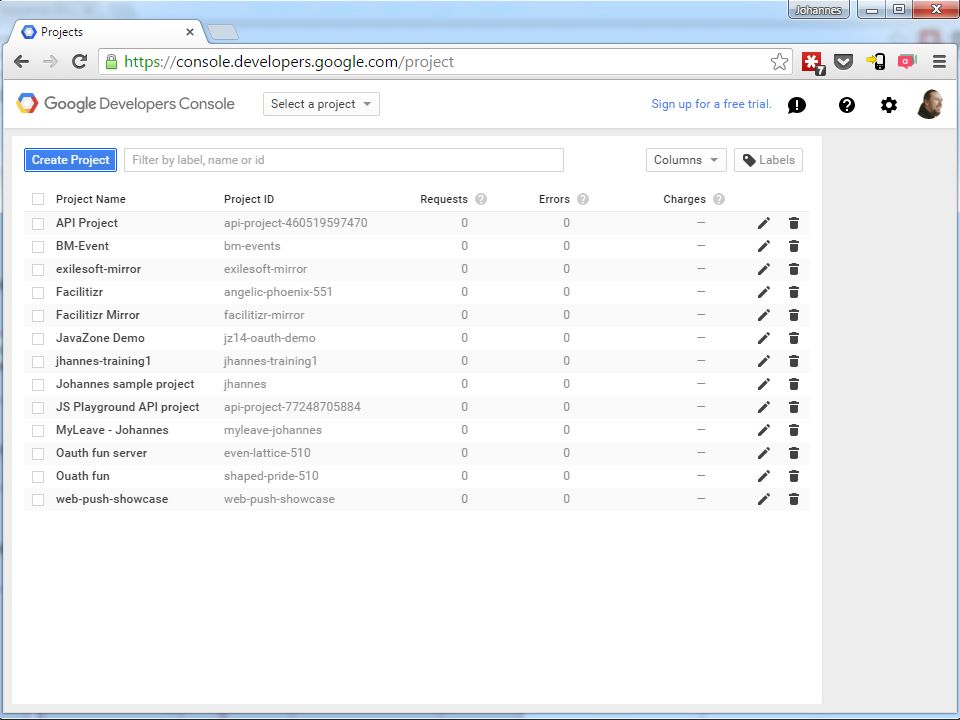Screen dimensions: 960x720
Task: Delete MyLeave - Johannes project
Action: point(794,430)
